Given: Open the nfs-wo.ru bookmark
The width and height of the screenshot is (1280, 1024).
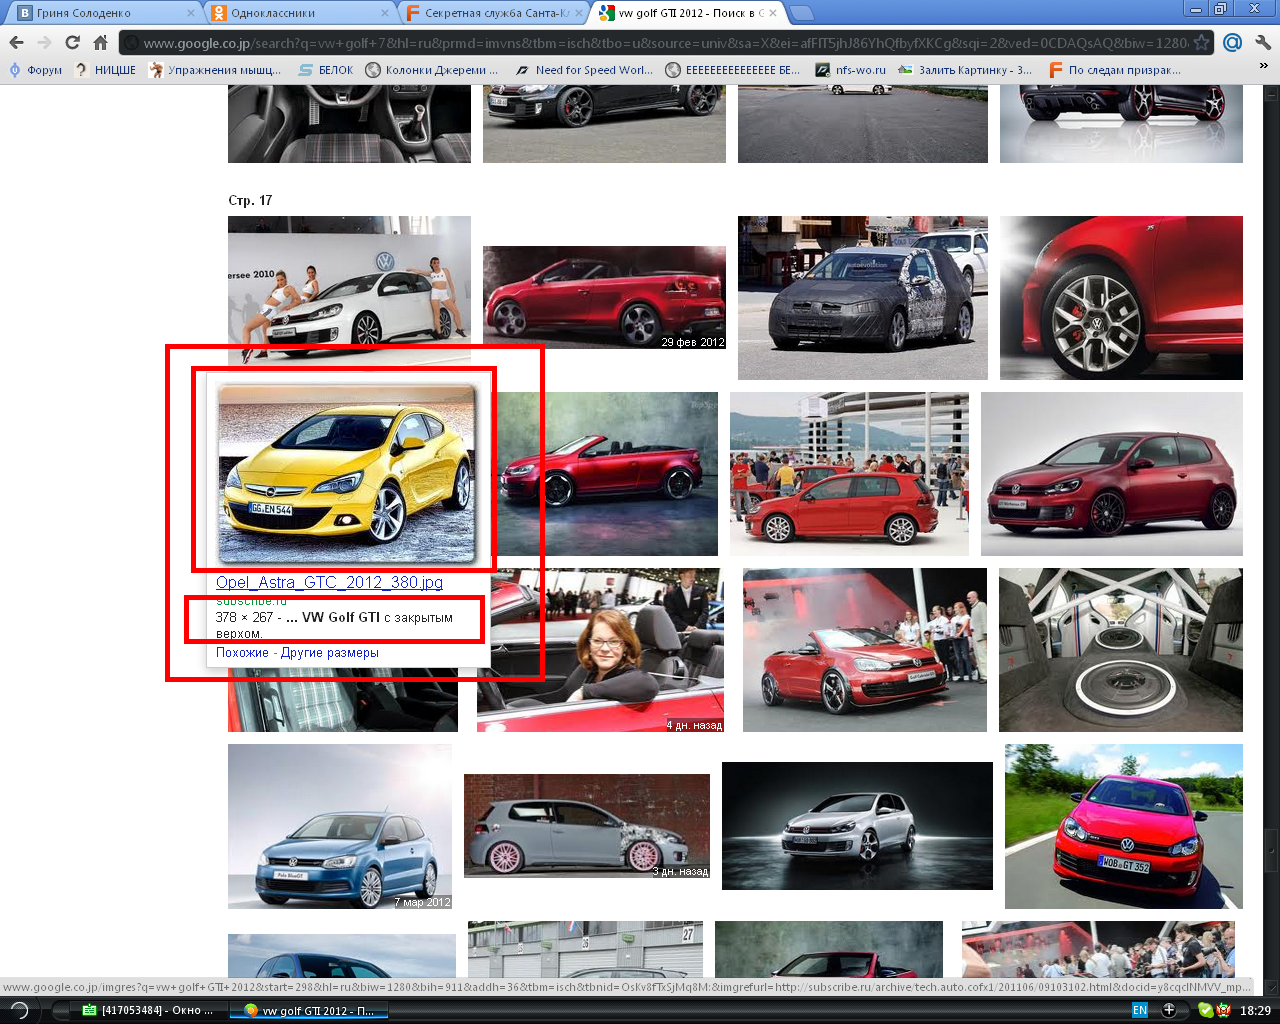Looking at the screenshot, I should pos(851,70).
